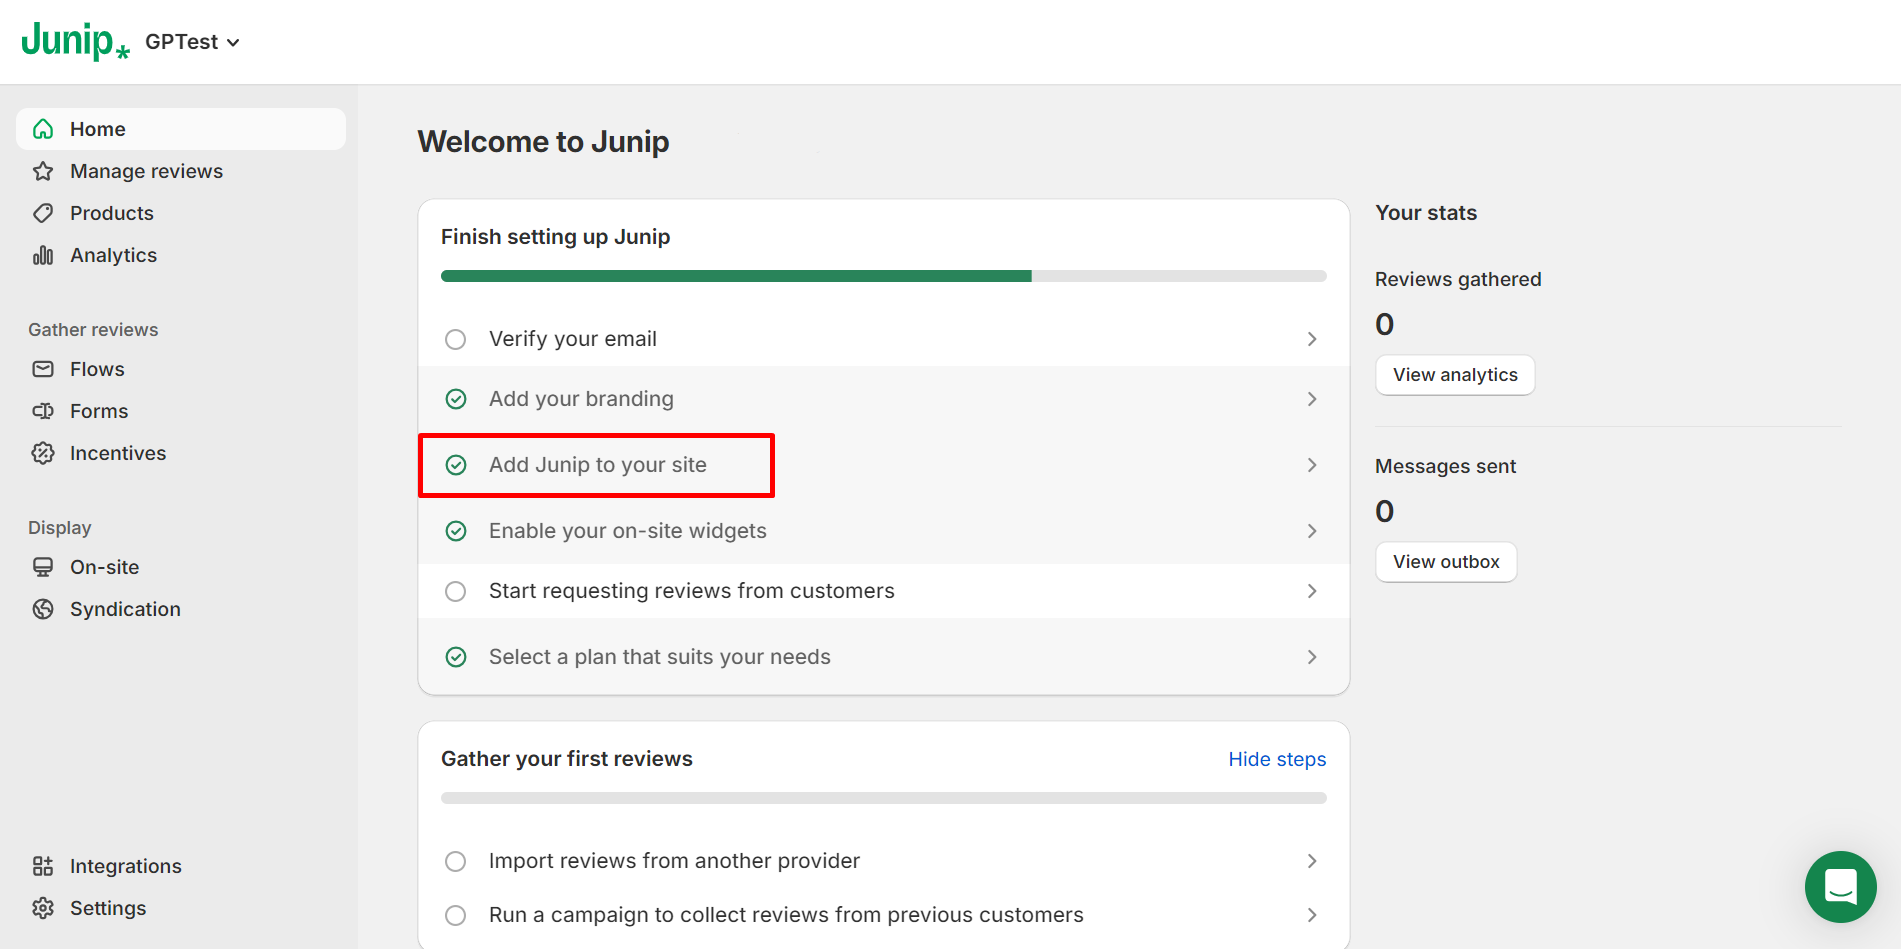Image resolution: width=1901 pixels, height=949 pixels.
Task: Click the View analytics button
Action: tap(1455, 374)
